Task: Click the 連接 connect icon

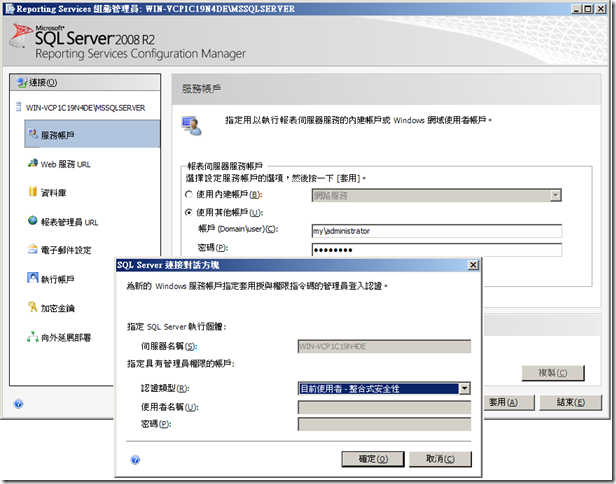Action: click(x=22, y=82)
